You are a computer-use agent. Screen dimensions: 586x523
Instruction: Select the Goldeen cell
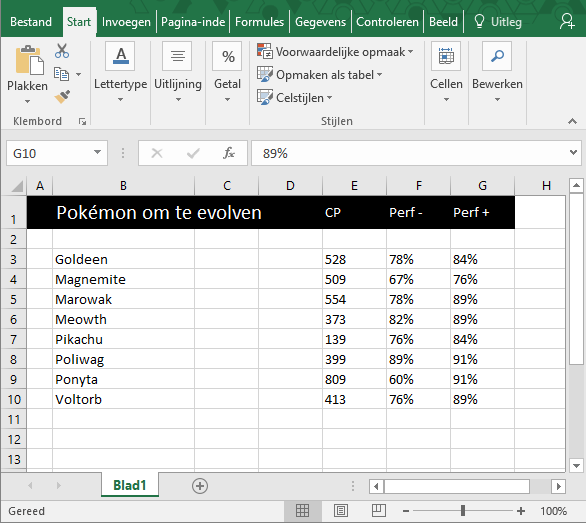click(x=123, y=259)
